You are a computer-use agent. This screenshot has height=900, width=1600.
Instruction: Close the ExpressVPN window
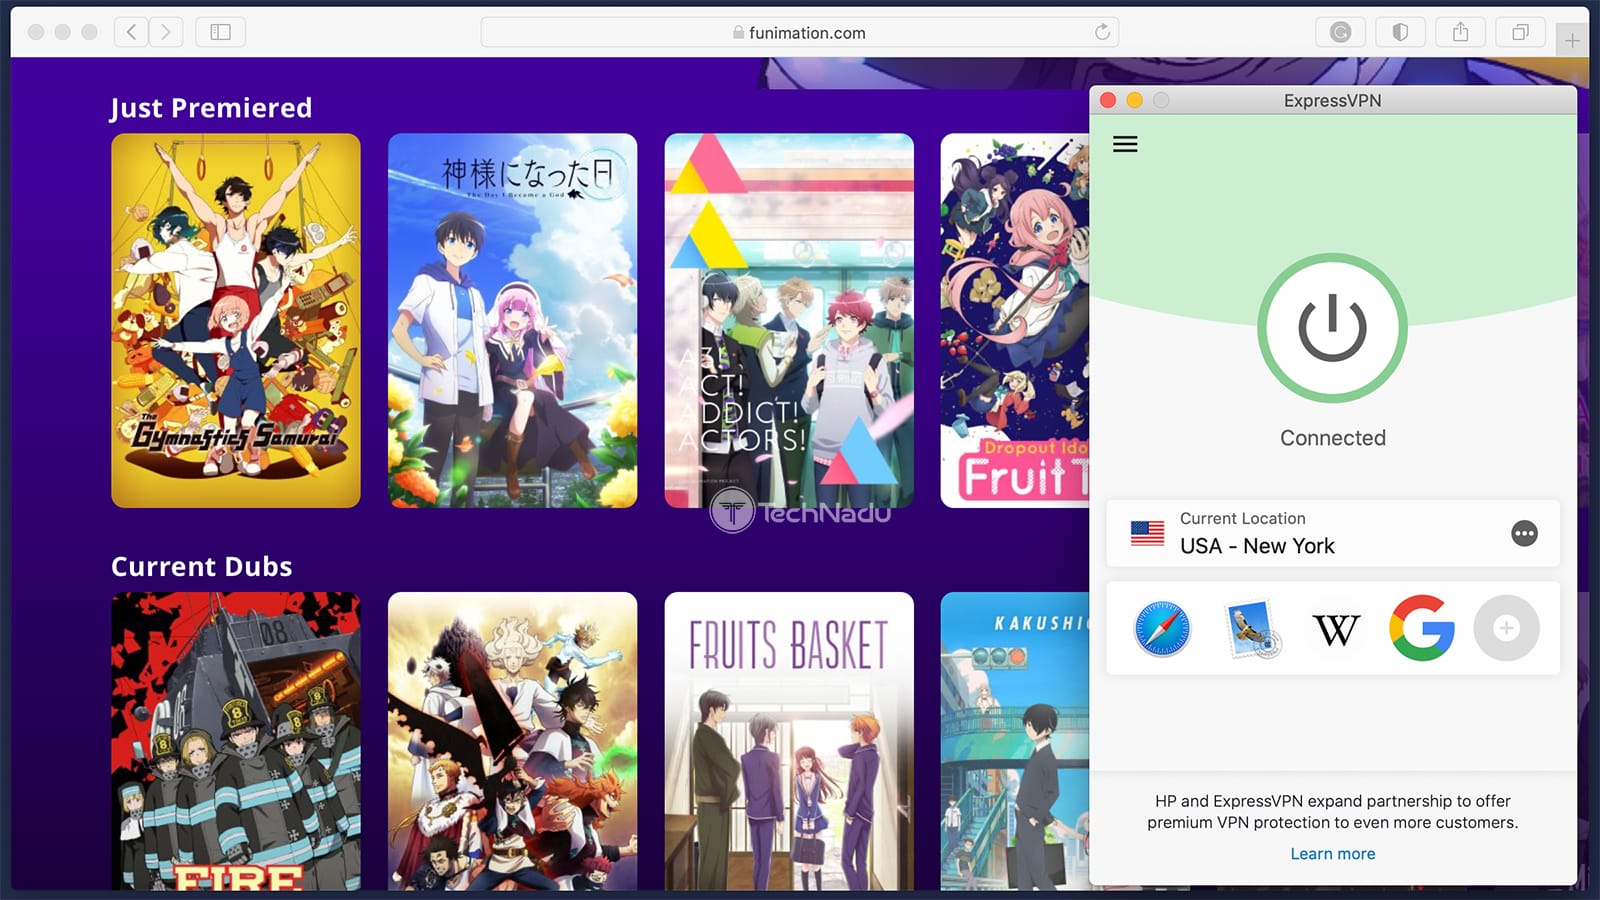(x=1108, y=100)
